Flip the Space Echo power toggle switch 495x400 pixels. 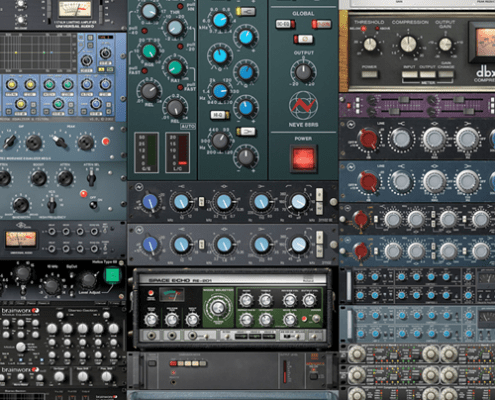point(316,319)
